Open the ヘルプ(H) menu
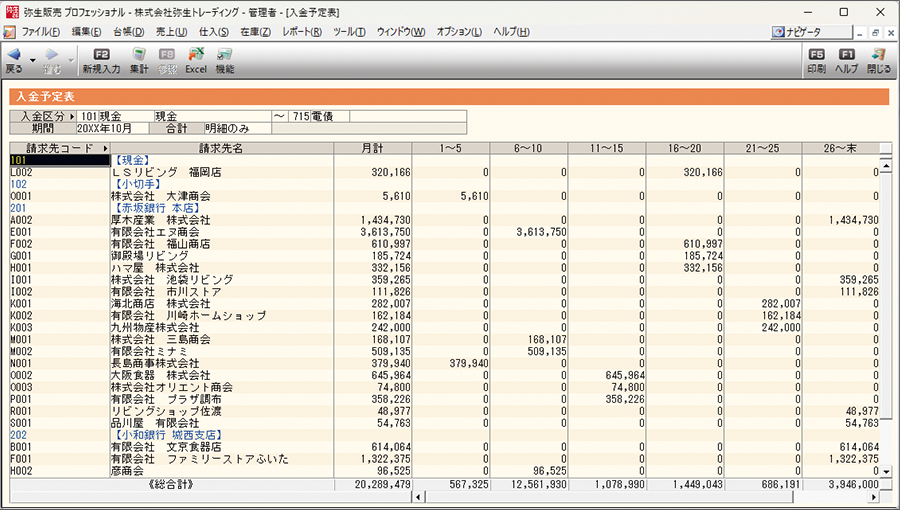900x510 pixels. (x=511, y=32)
